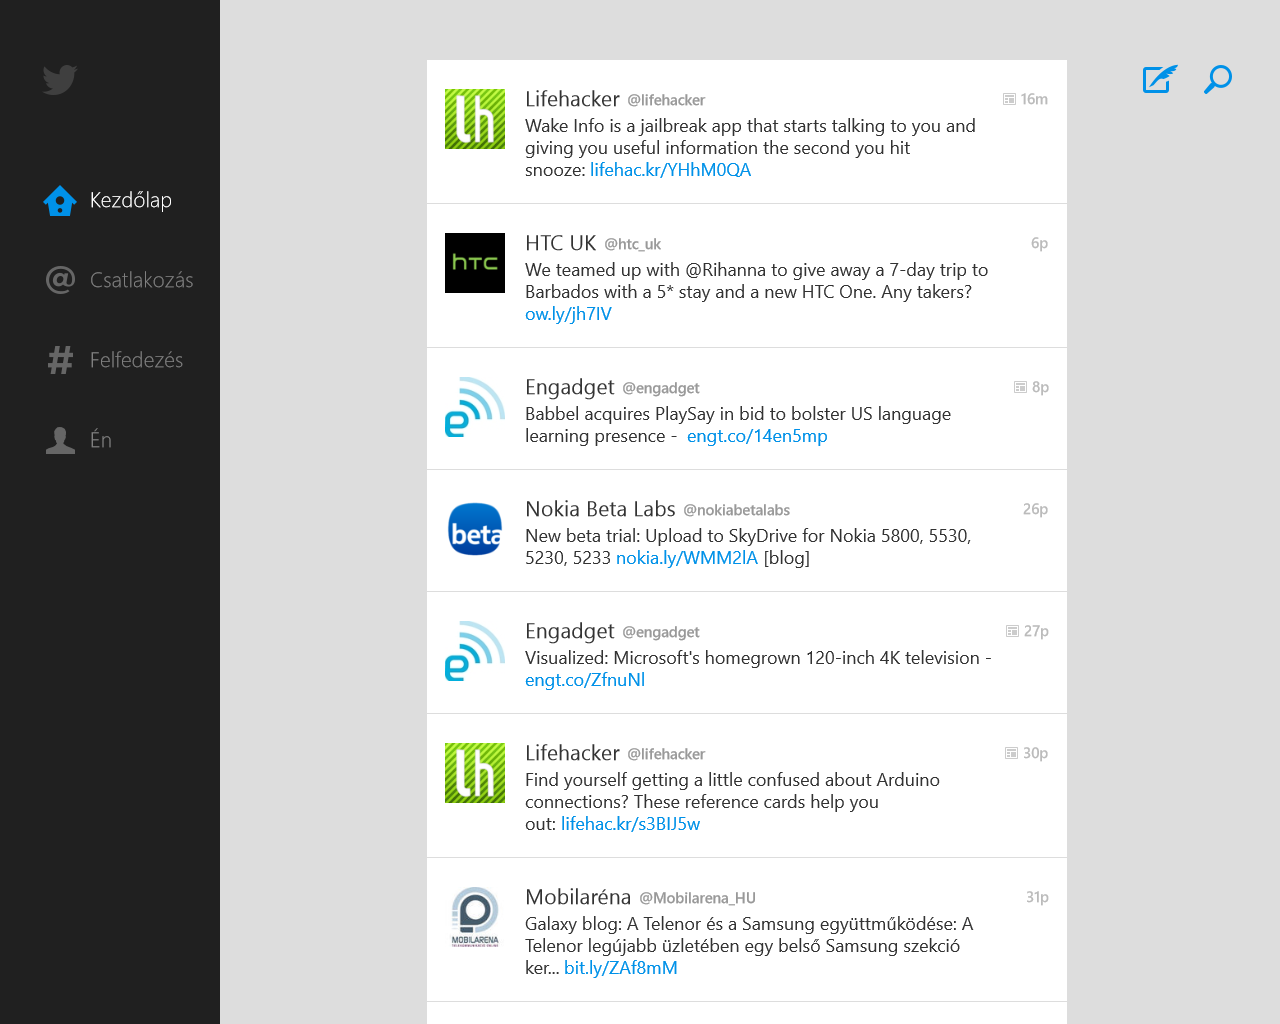This screenshot has width=1280, height=1024.
Task: Open the Wake Info jailbreak app tweet text
Action: 750,148
